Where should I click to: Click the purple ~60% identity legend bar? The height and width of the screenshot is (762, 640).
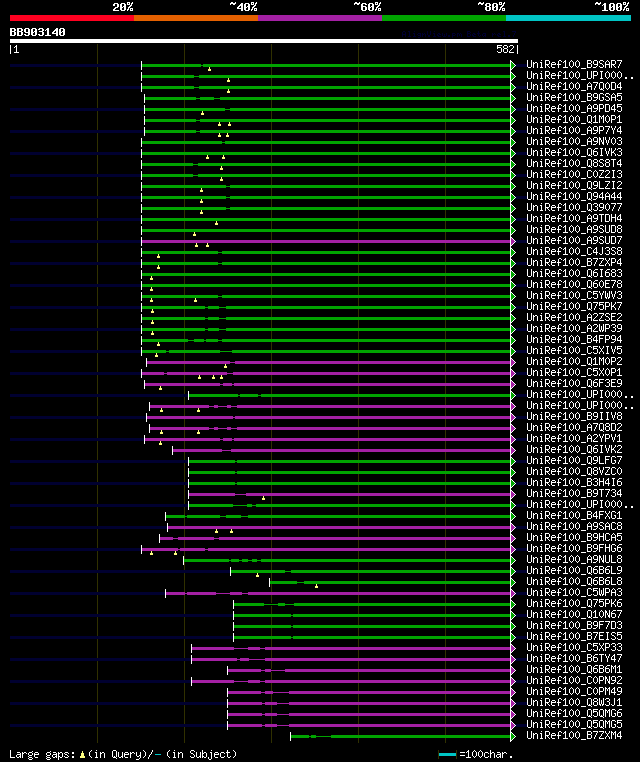[320, 18]
